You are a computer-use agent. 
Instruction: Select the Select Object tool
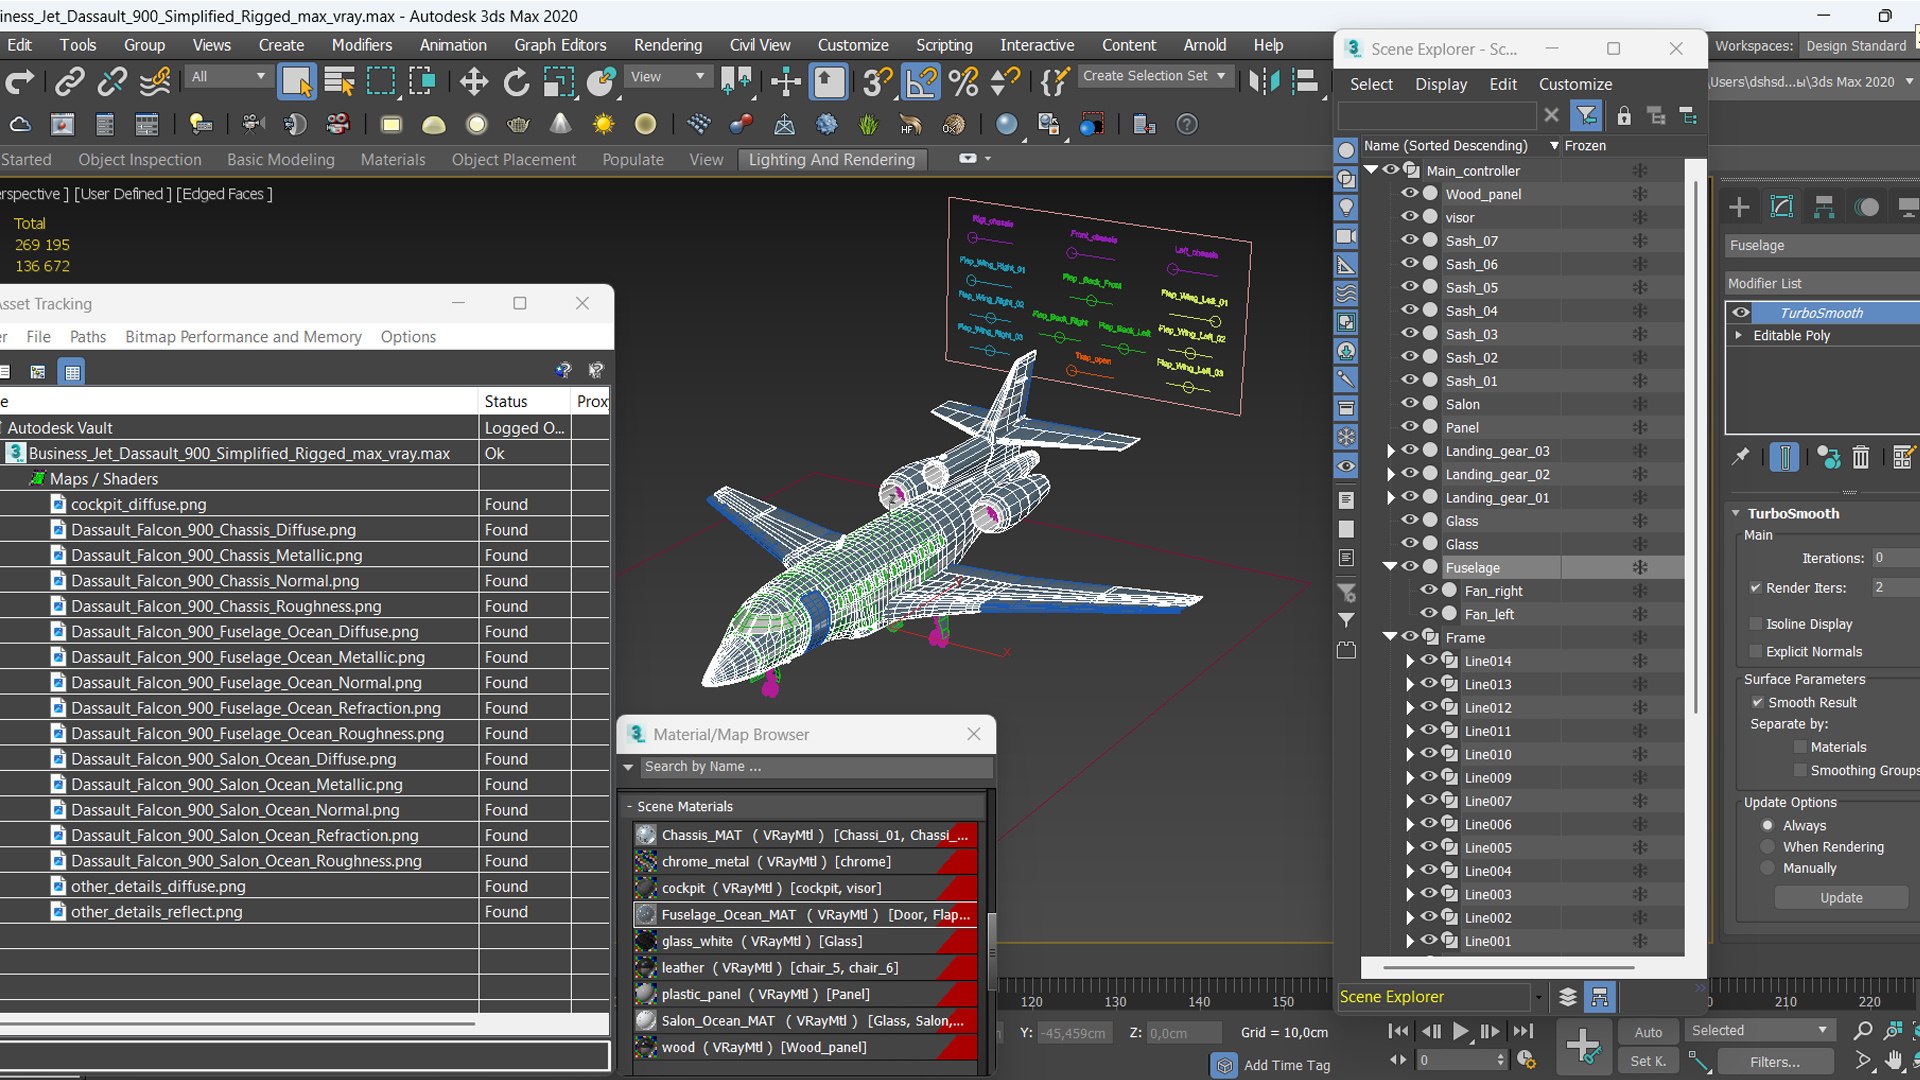coord(297,81)
